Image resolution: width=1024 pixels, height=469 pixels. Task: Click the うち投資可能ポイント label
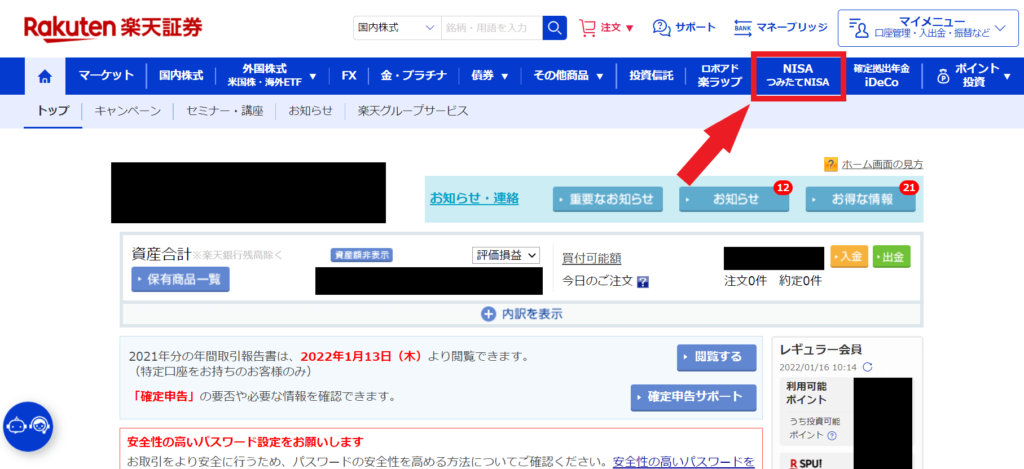814,428
